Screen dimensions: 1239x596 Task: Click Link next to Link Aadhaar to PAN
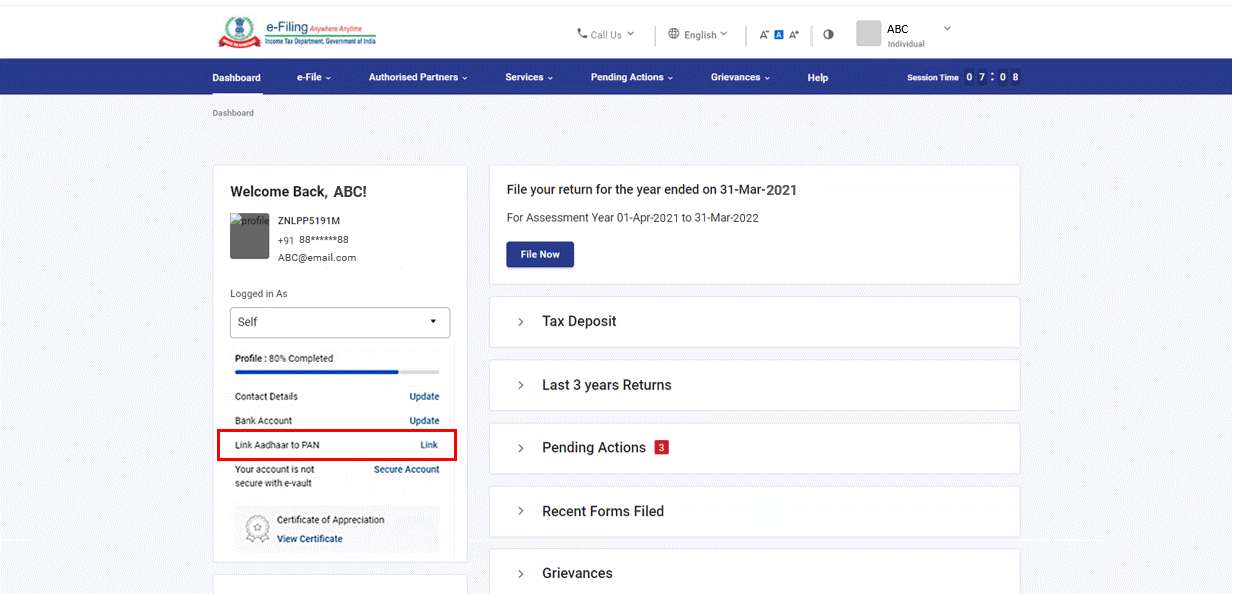pos(428,445)
